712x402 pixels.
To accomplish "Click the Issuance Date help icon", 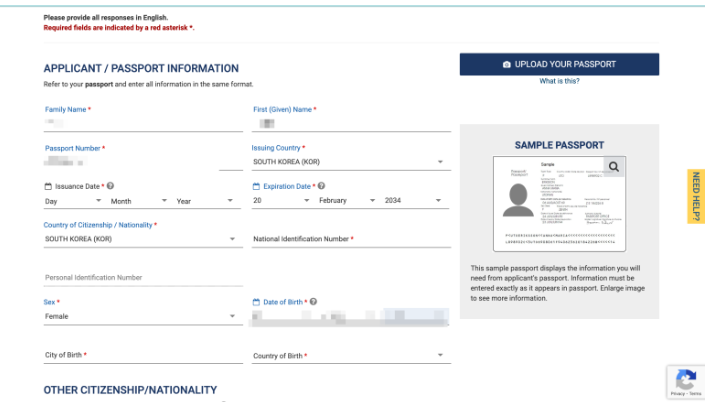I will (110, 186).
